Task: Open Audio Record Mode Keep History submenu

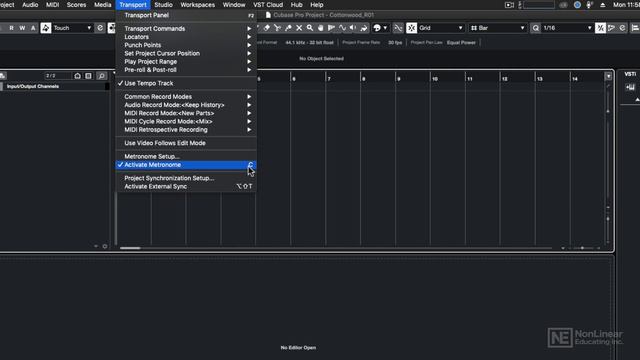Action: click(186, 105)
